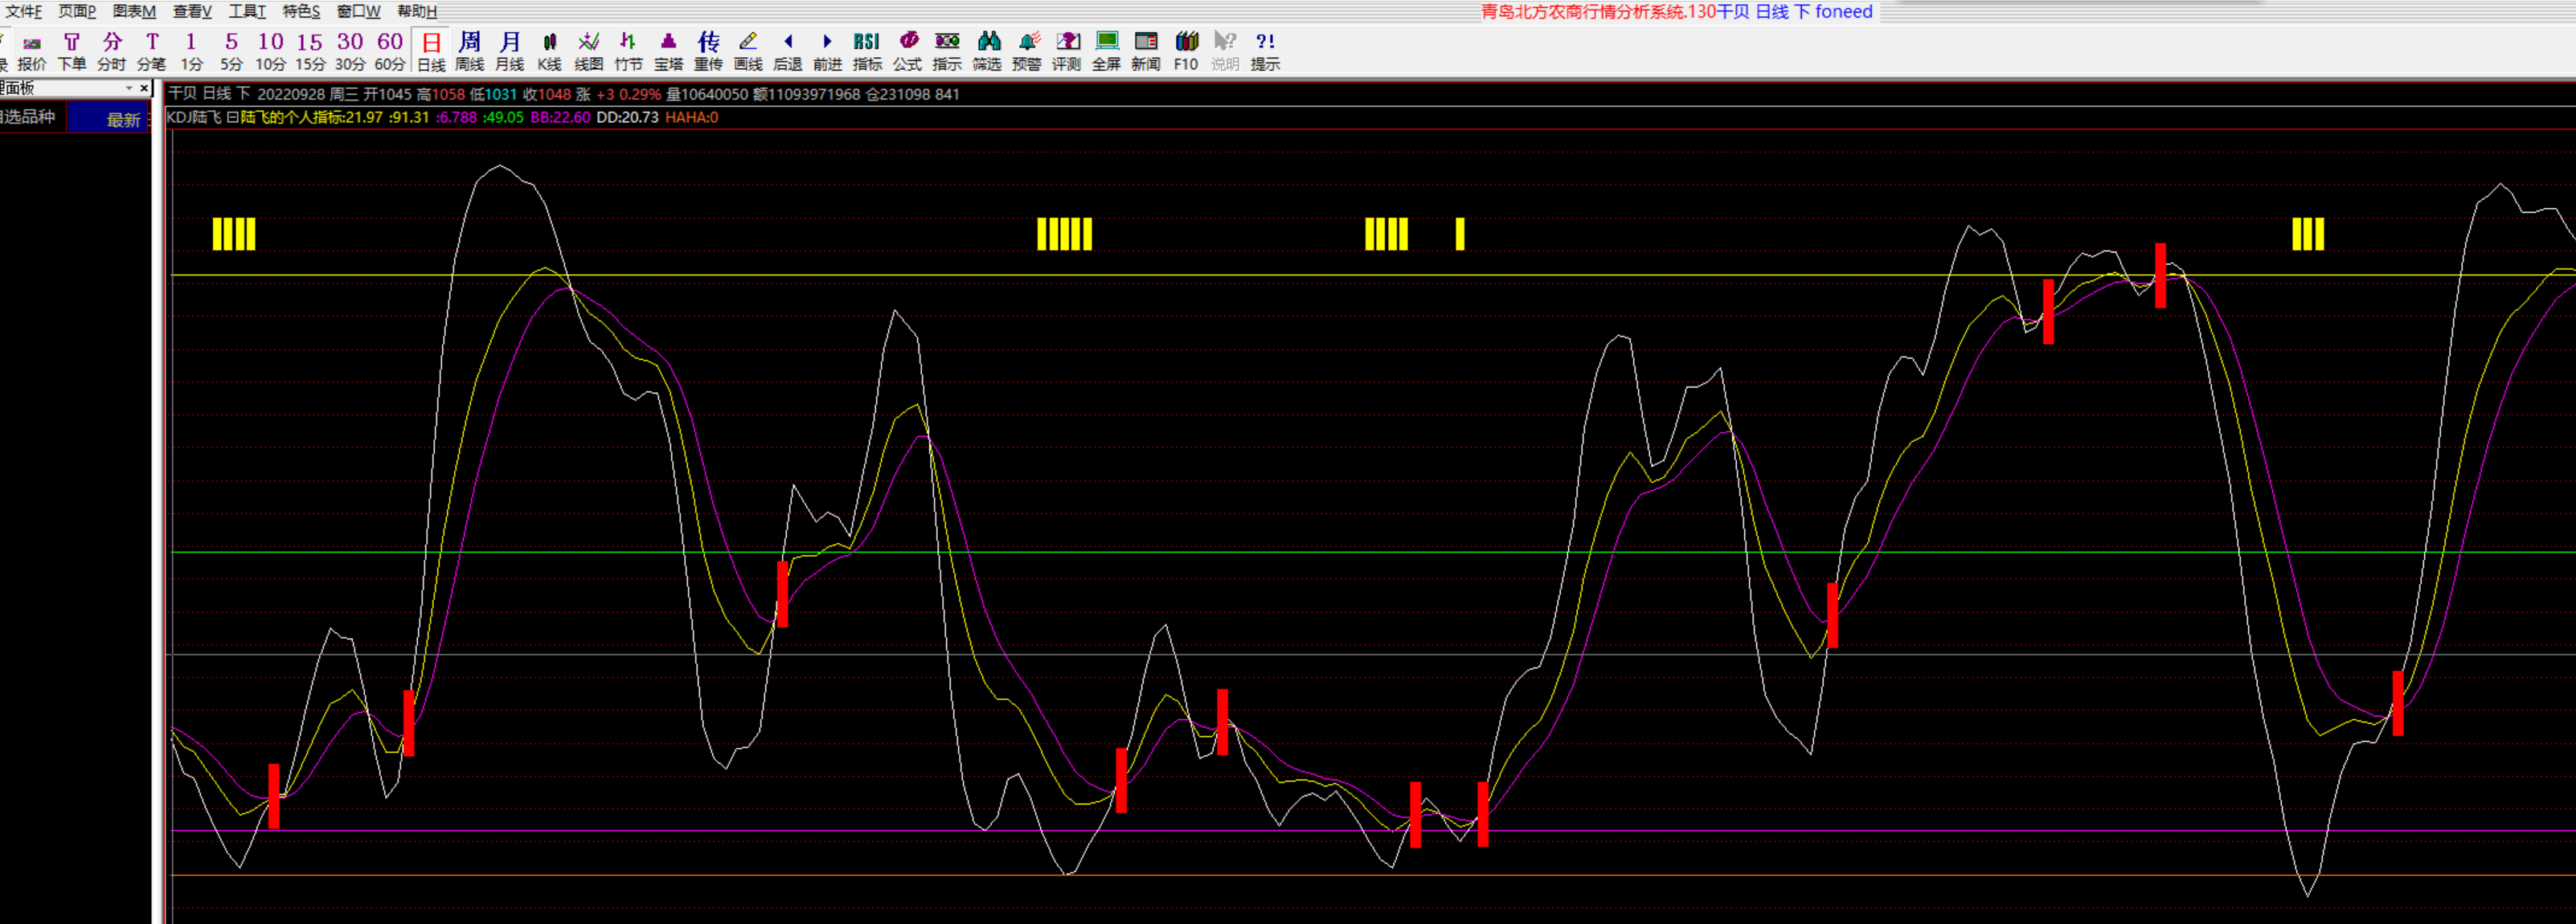This screenshot has height=924, width=2576.
Task: Open the 分笔 tick-by-tick view
Action: click(x=152, y=52)
